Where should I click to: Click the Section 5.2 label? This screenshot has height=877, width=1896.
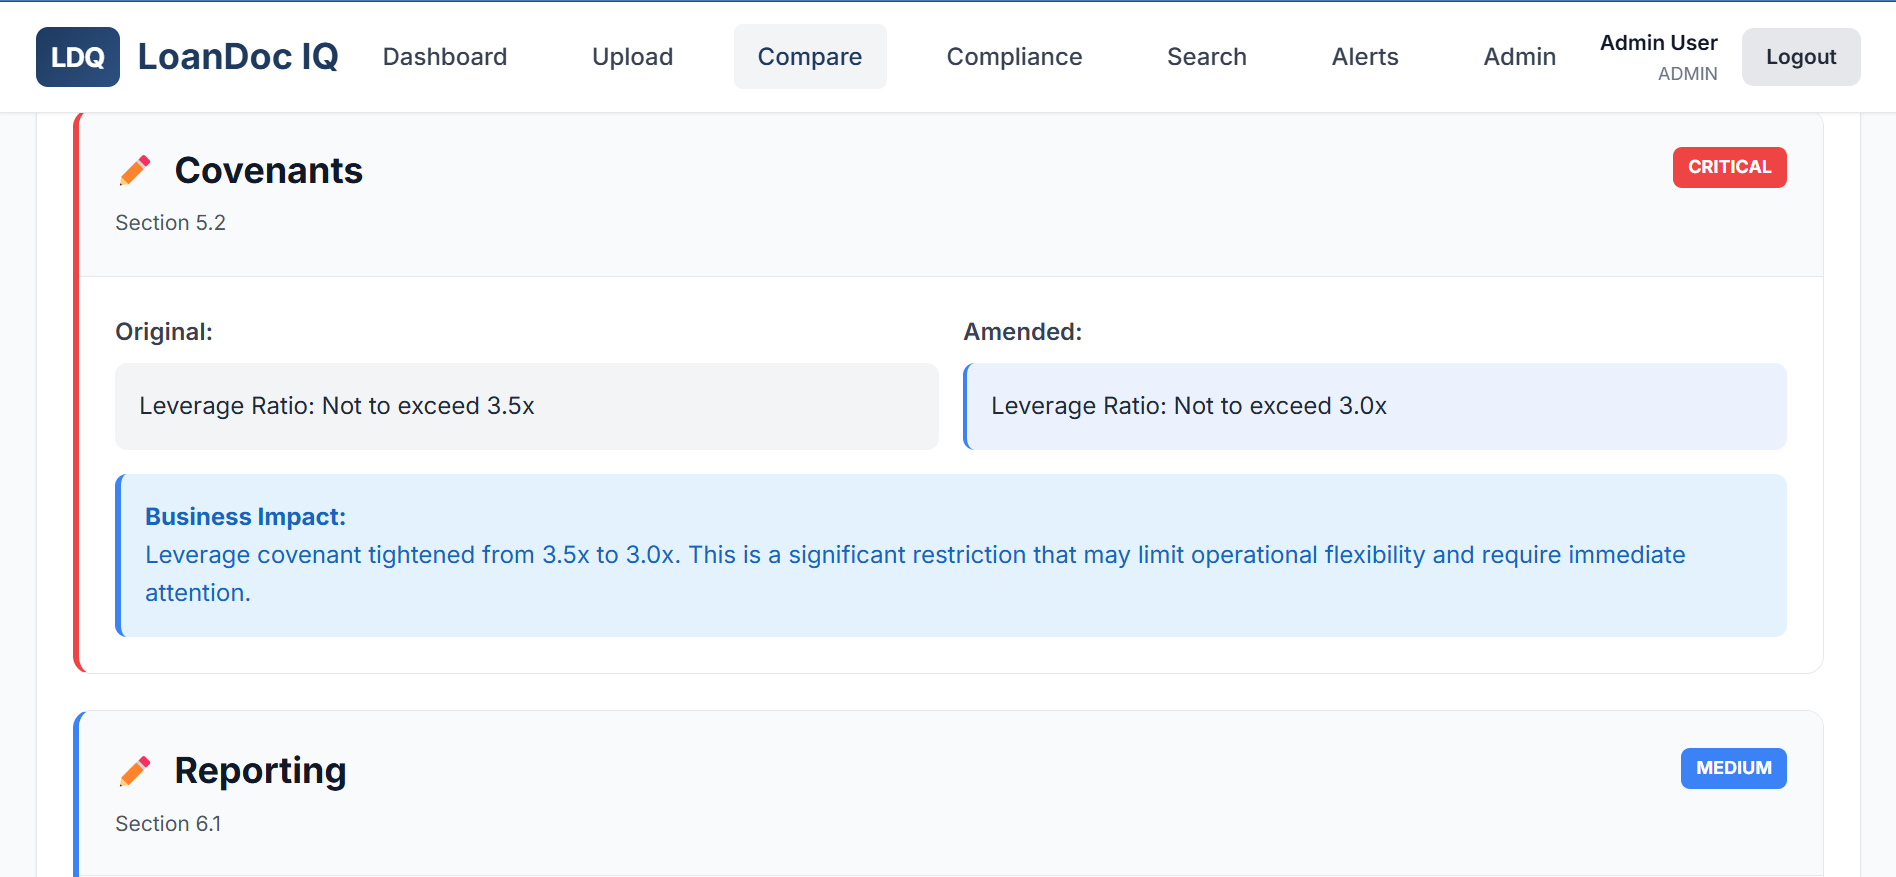tap(171, 223)
